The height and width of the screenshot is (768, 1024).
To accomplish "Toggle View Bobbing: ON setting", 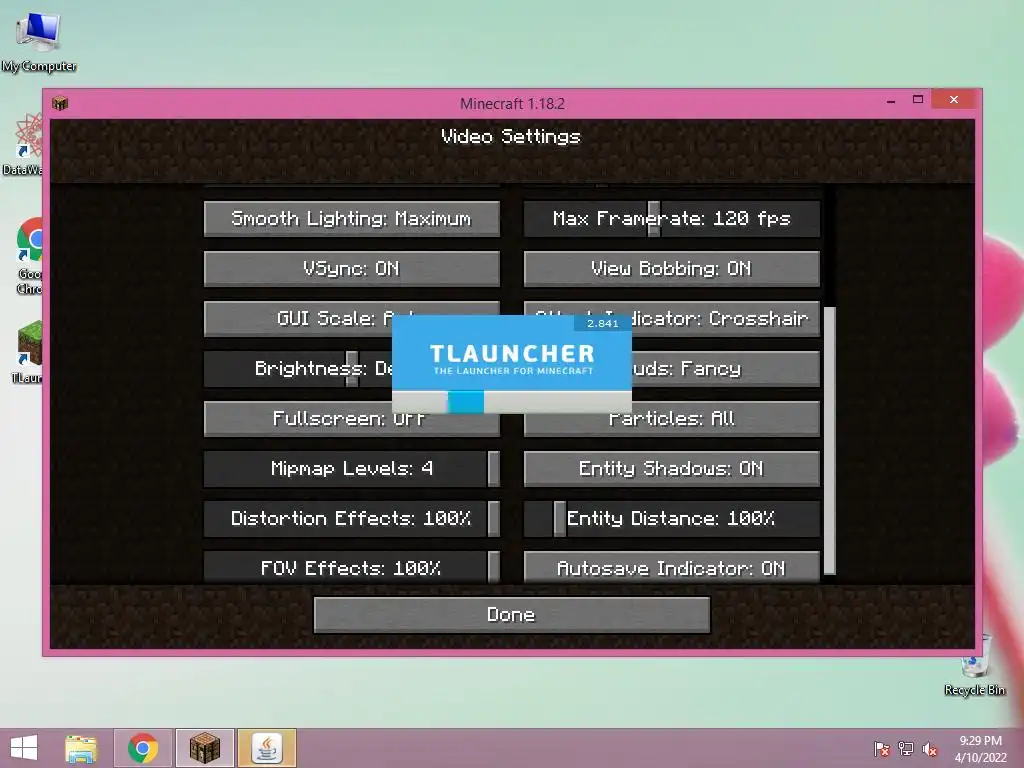I will coord(671,268).
